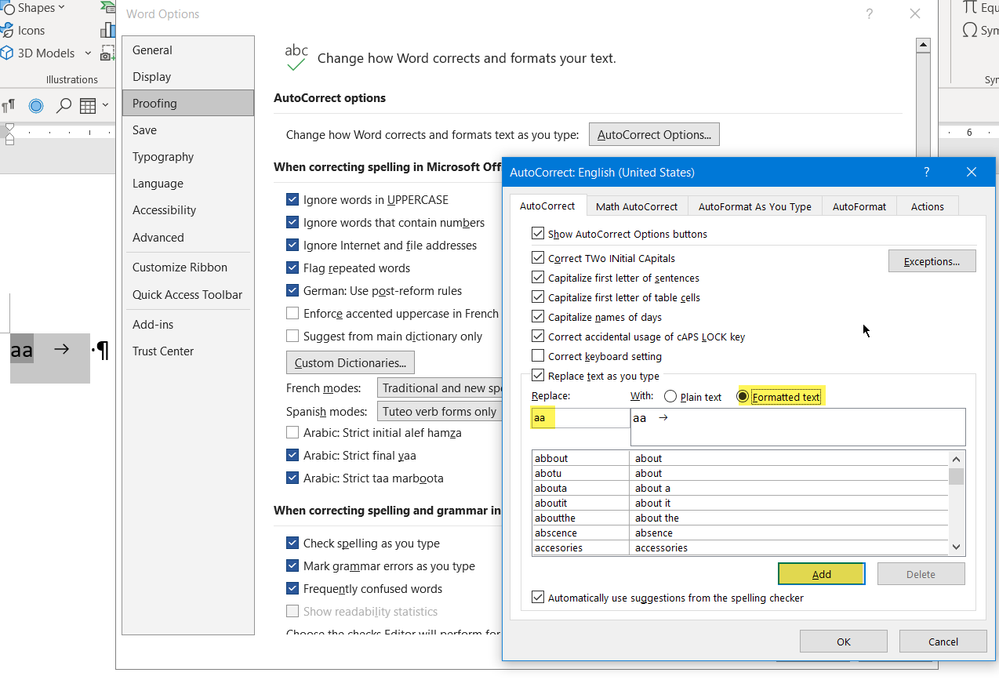
Task: Select General in Word Options sidebar
Action: [188, 50]
